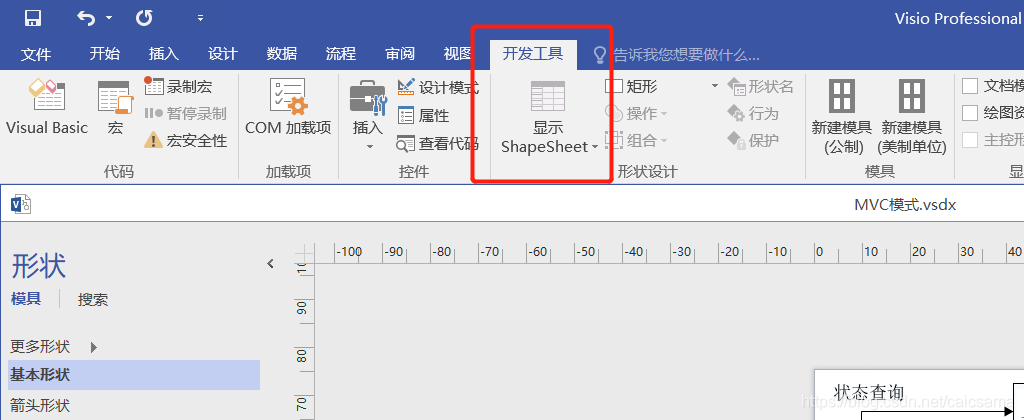
Task: Open control 属性 properties
Action: [424, 116]
